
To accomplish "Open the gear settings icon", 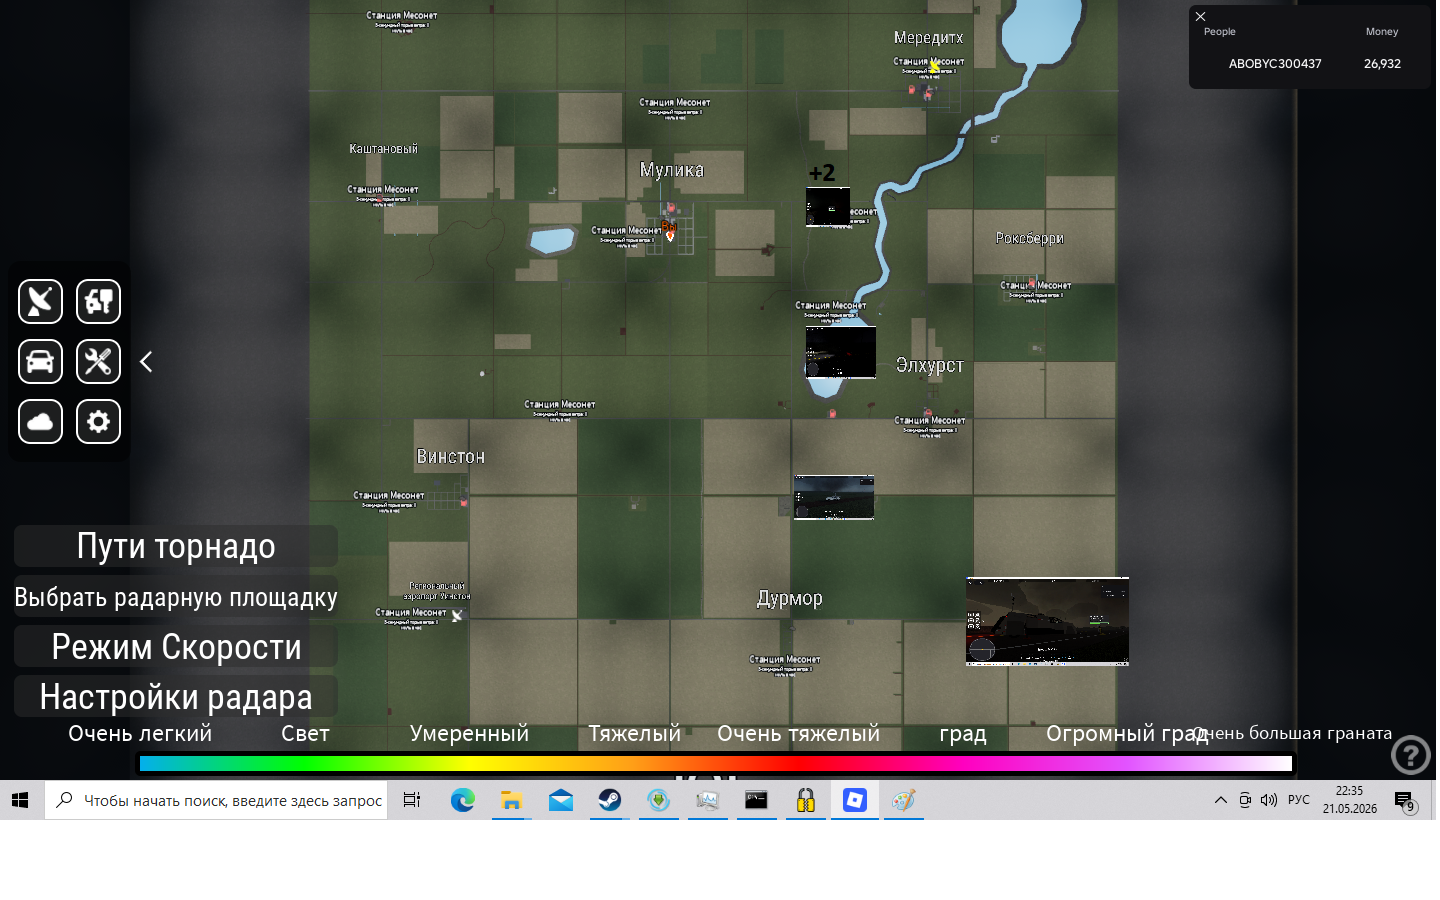I will 98,421.
